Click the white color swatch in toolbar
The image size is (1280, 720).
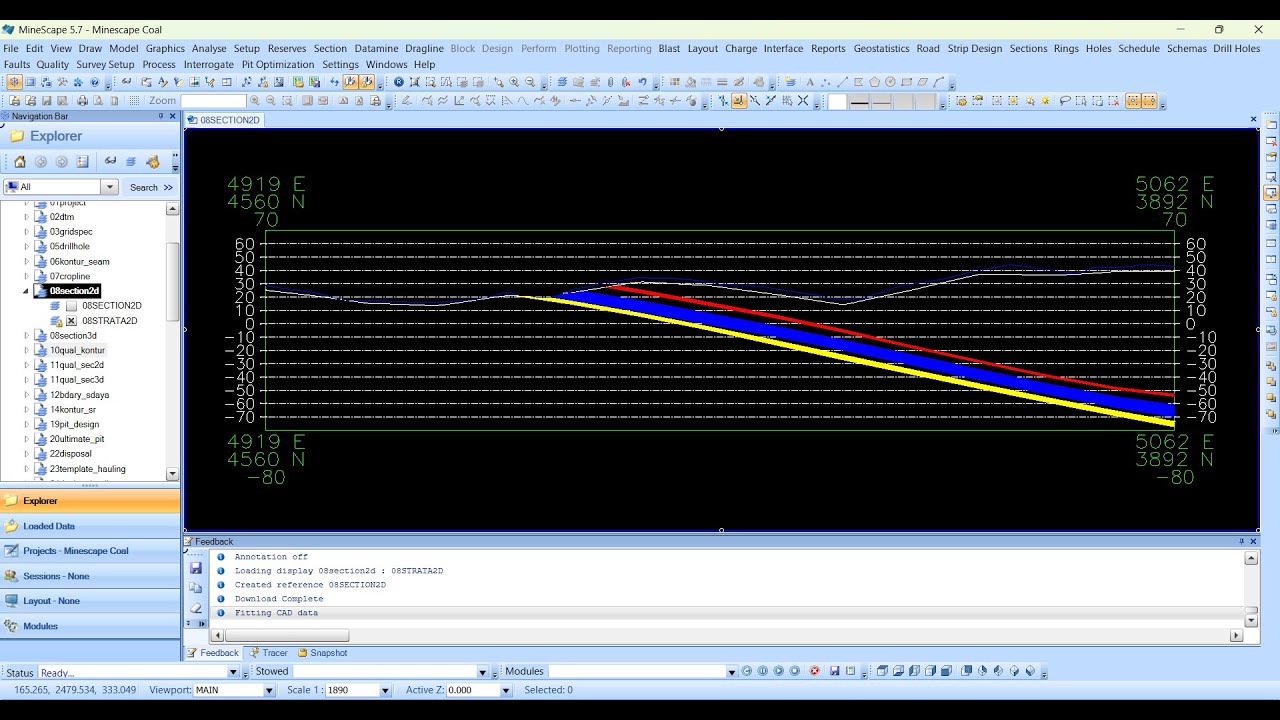837,101
